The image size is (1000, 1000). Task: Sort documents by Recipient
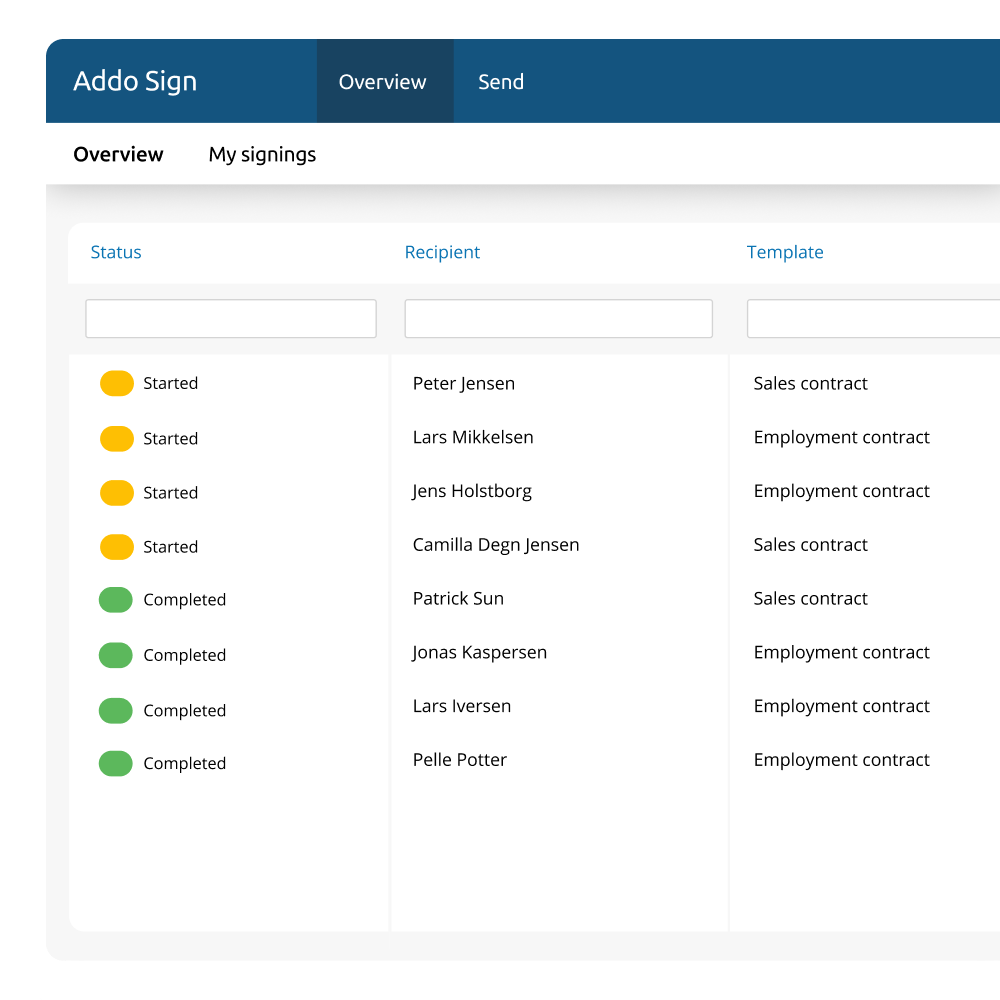(442, 252)
